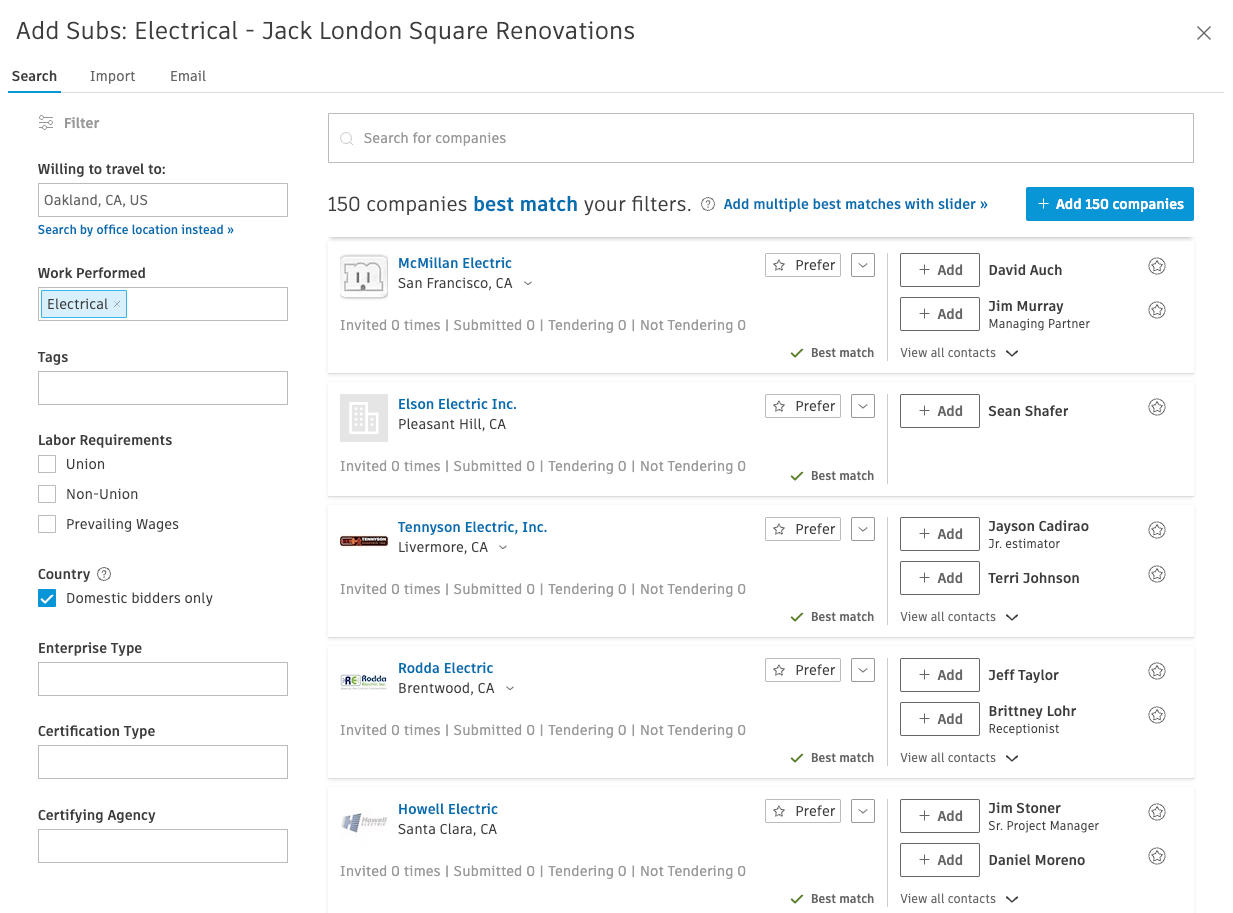Click the Tennyson Electric logo
Image resolution: width=1233 pixels, height=913 pixels.
364,541
